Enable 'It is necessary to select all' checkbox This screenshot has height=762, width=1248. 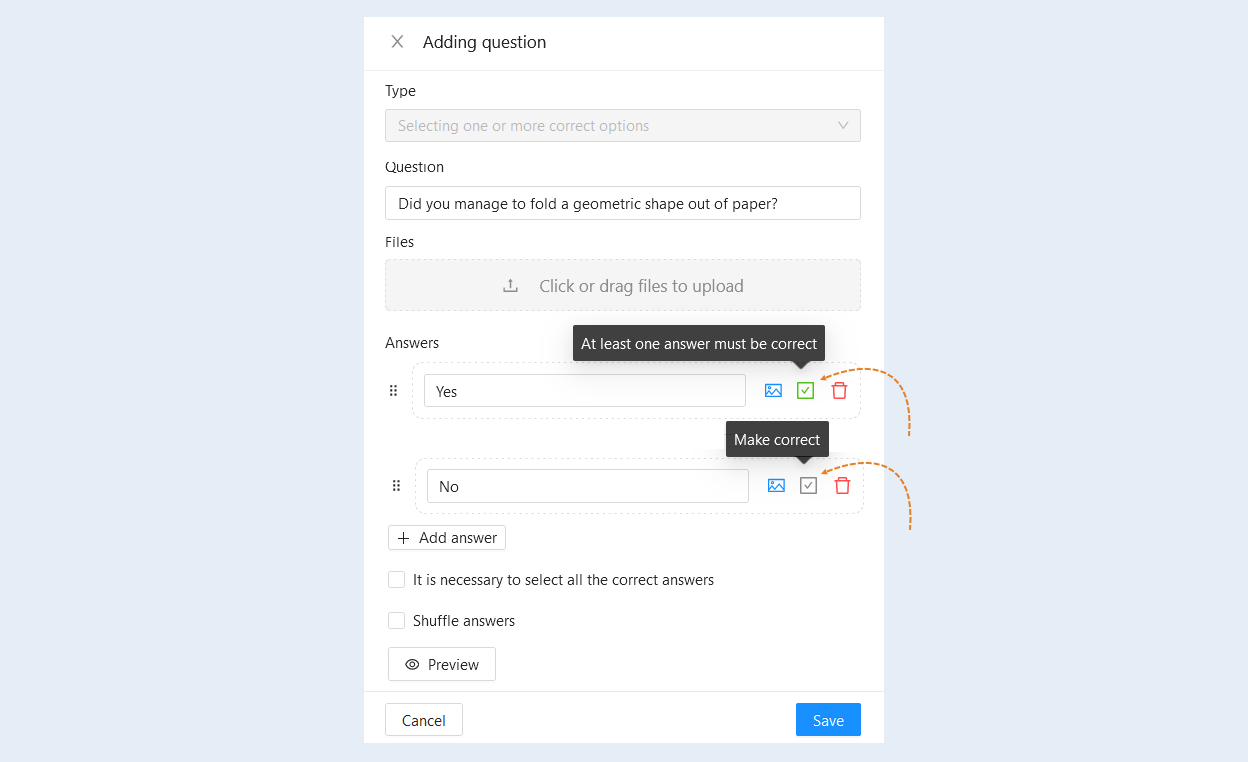[396, 580]
